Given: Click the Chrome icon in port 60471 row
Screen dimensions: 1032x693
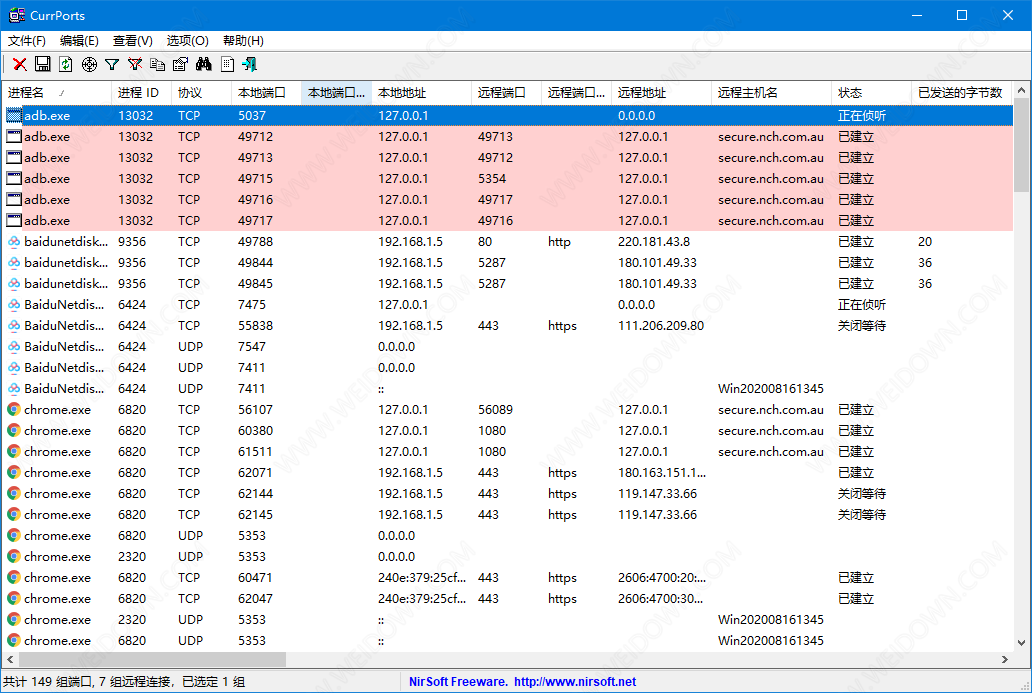Looking at the screenshot, I should (x=14, y=578).
